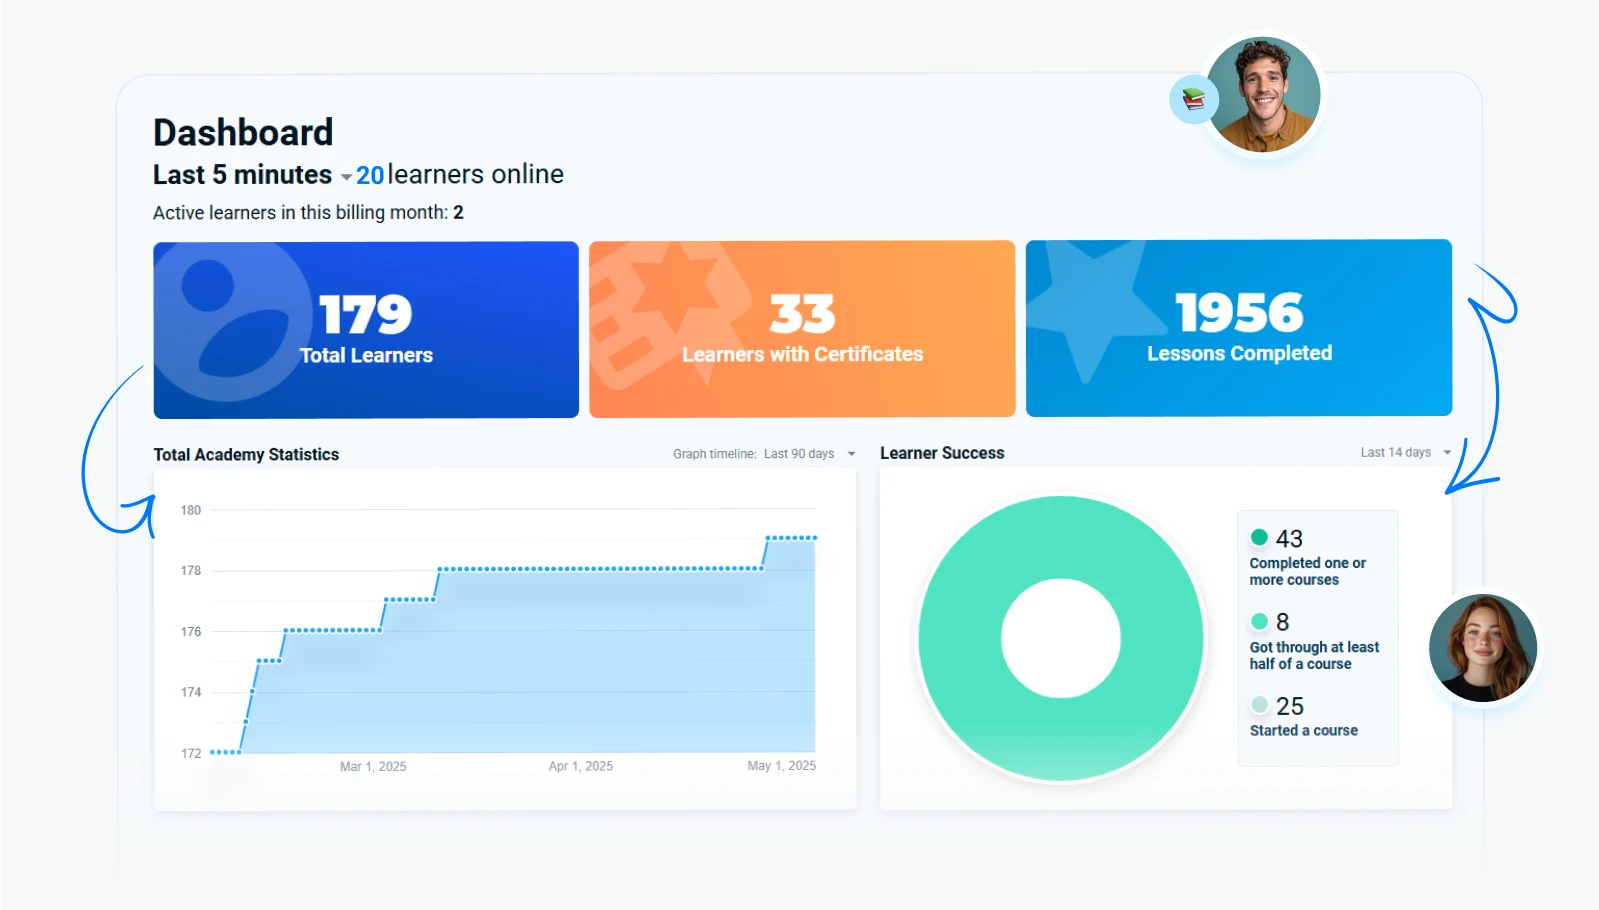Open the 33 Learners with Certificates card
1599x910 pixels.
[802, 329]
